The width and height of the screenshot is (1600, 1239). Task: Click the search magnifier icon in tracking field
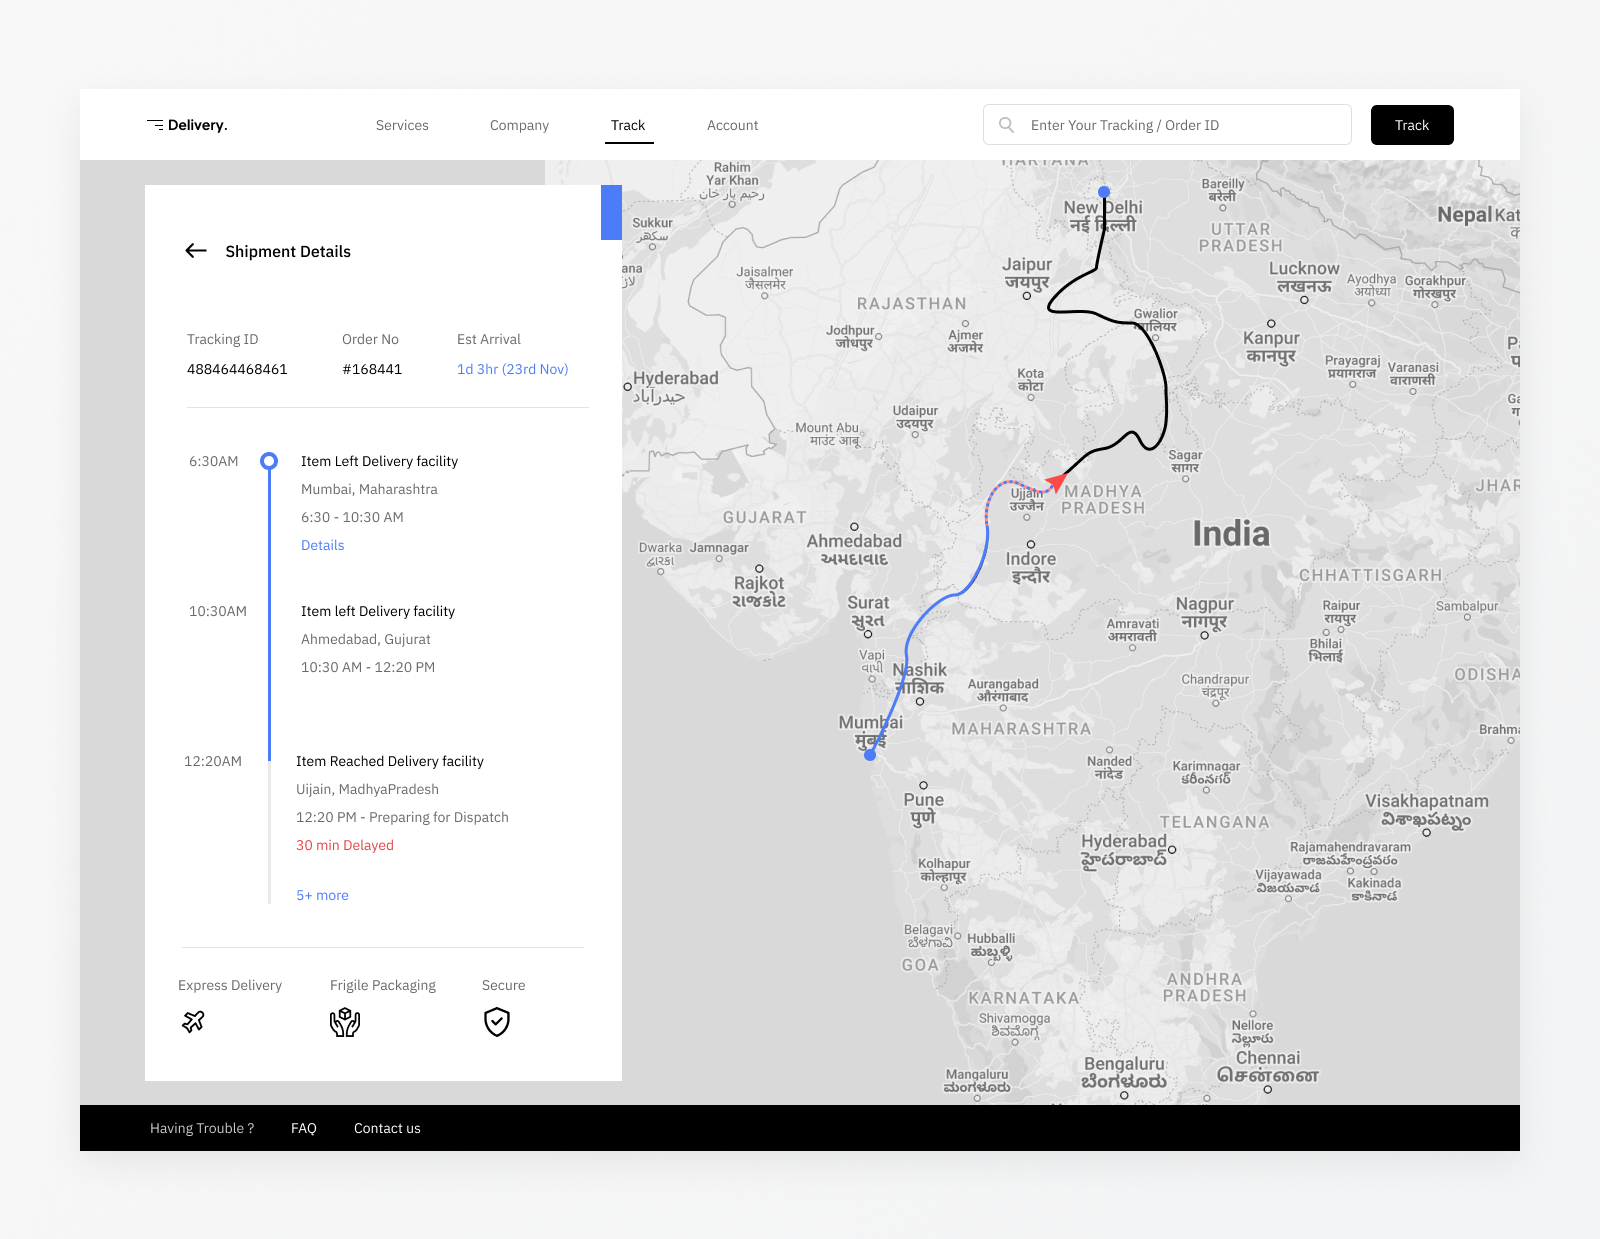(x=1006, y=124)
